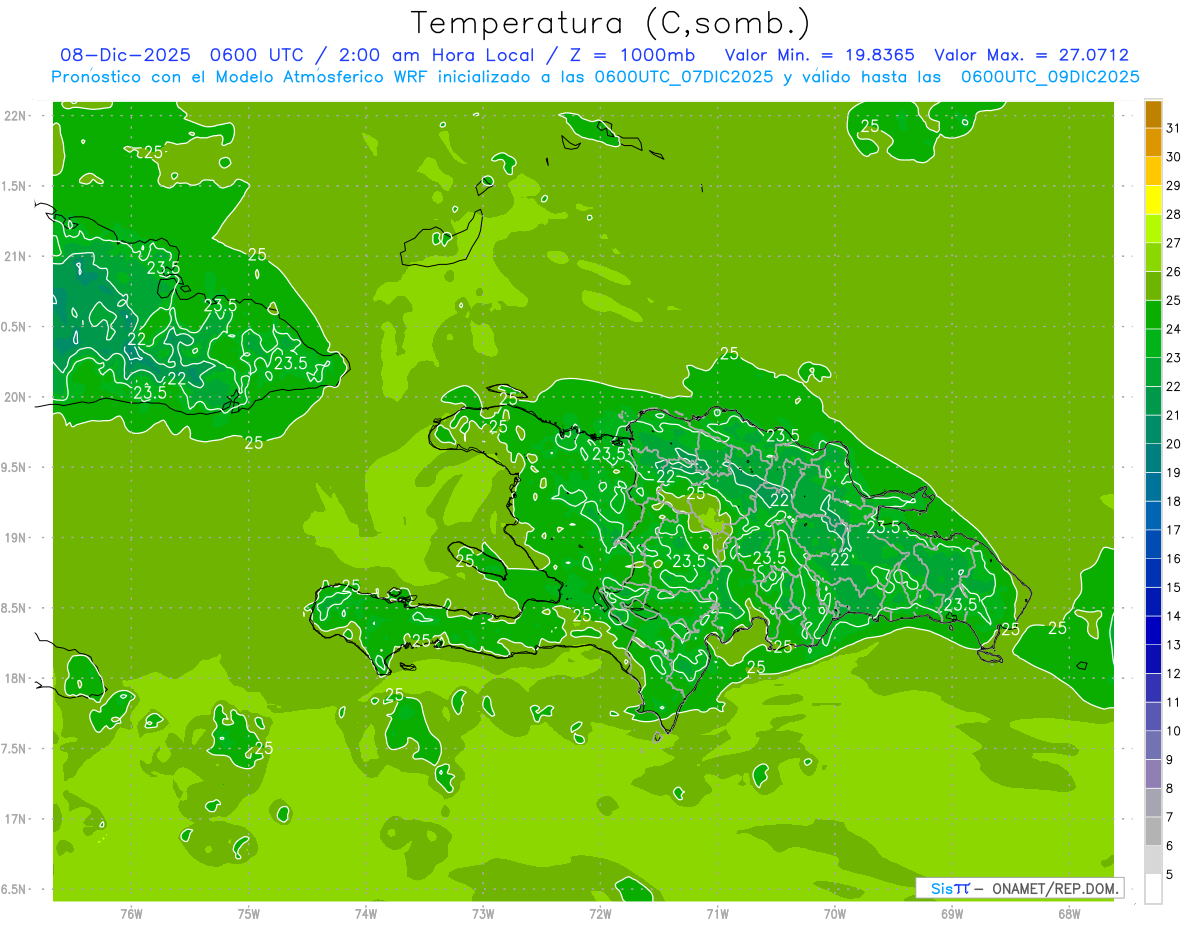
Task: Click the 73W longitude axis label
Action: pos(483,914)
